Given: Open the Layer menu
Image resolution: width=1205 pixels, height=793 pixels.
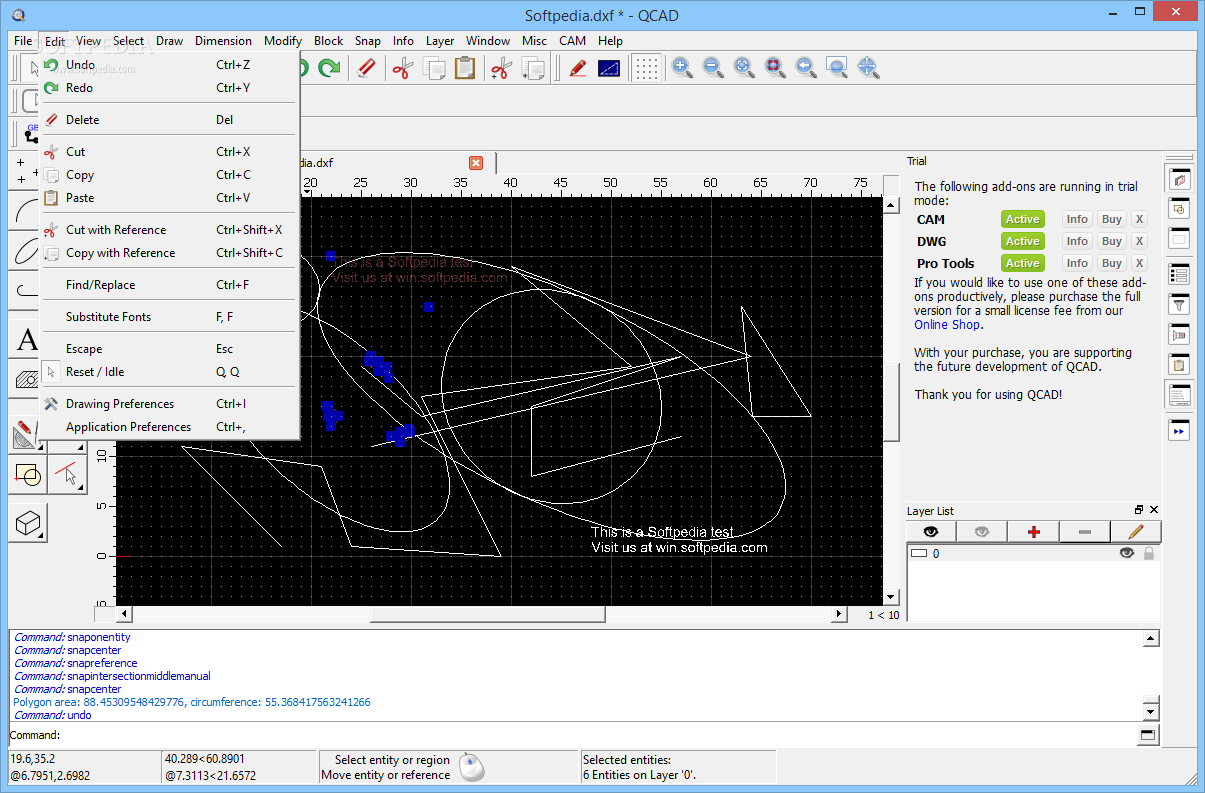Looking at the screenshot, I should pos(440,41).
